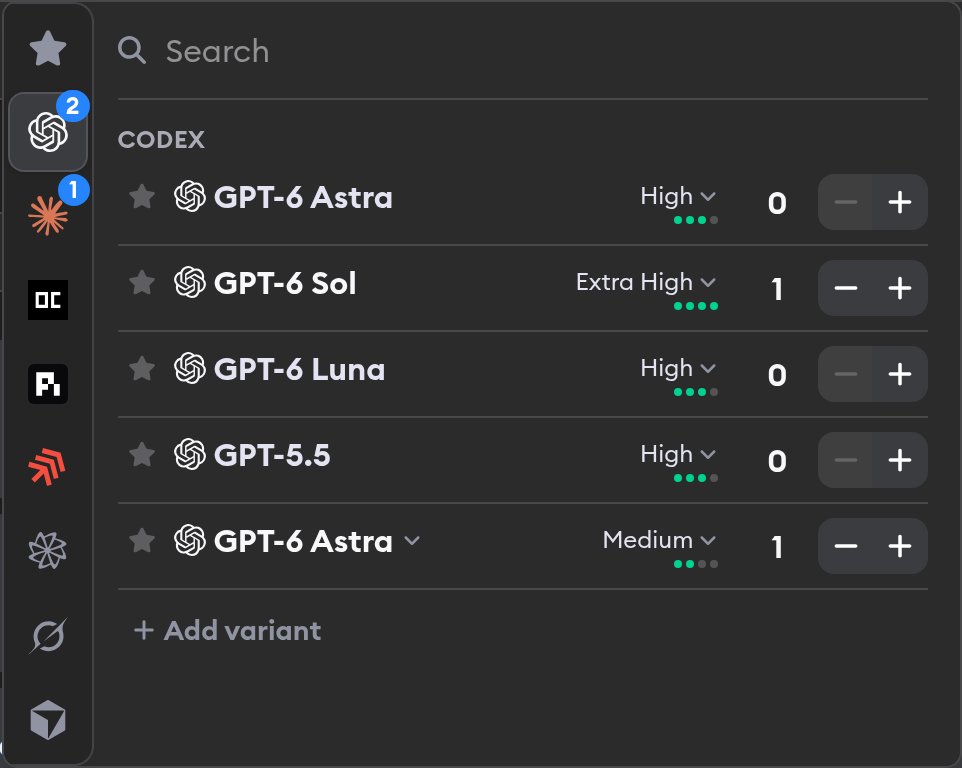The width and height of the screenshot is (962, 768).
Task: Increase count for GPT-6 Sol
Action: pos(899,288)
